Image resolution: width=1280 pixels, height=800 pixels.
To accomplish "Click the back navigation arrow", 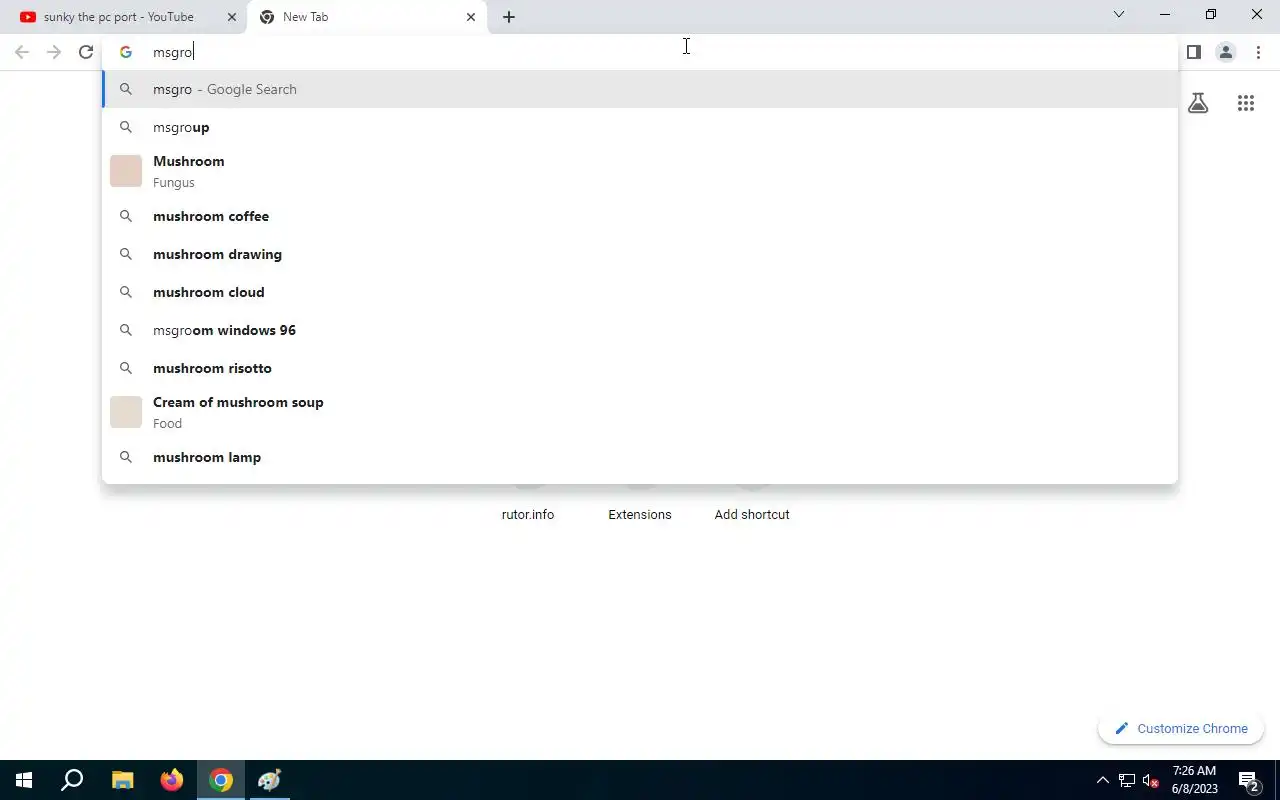I will 22,52.
